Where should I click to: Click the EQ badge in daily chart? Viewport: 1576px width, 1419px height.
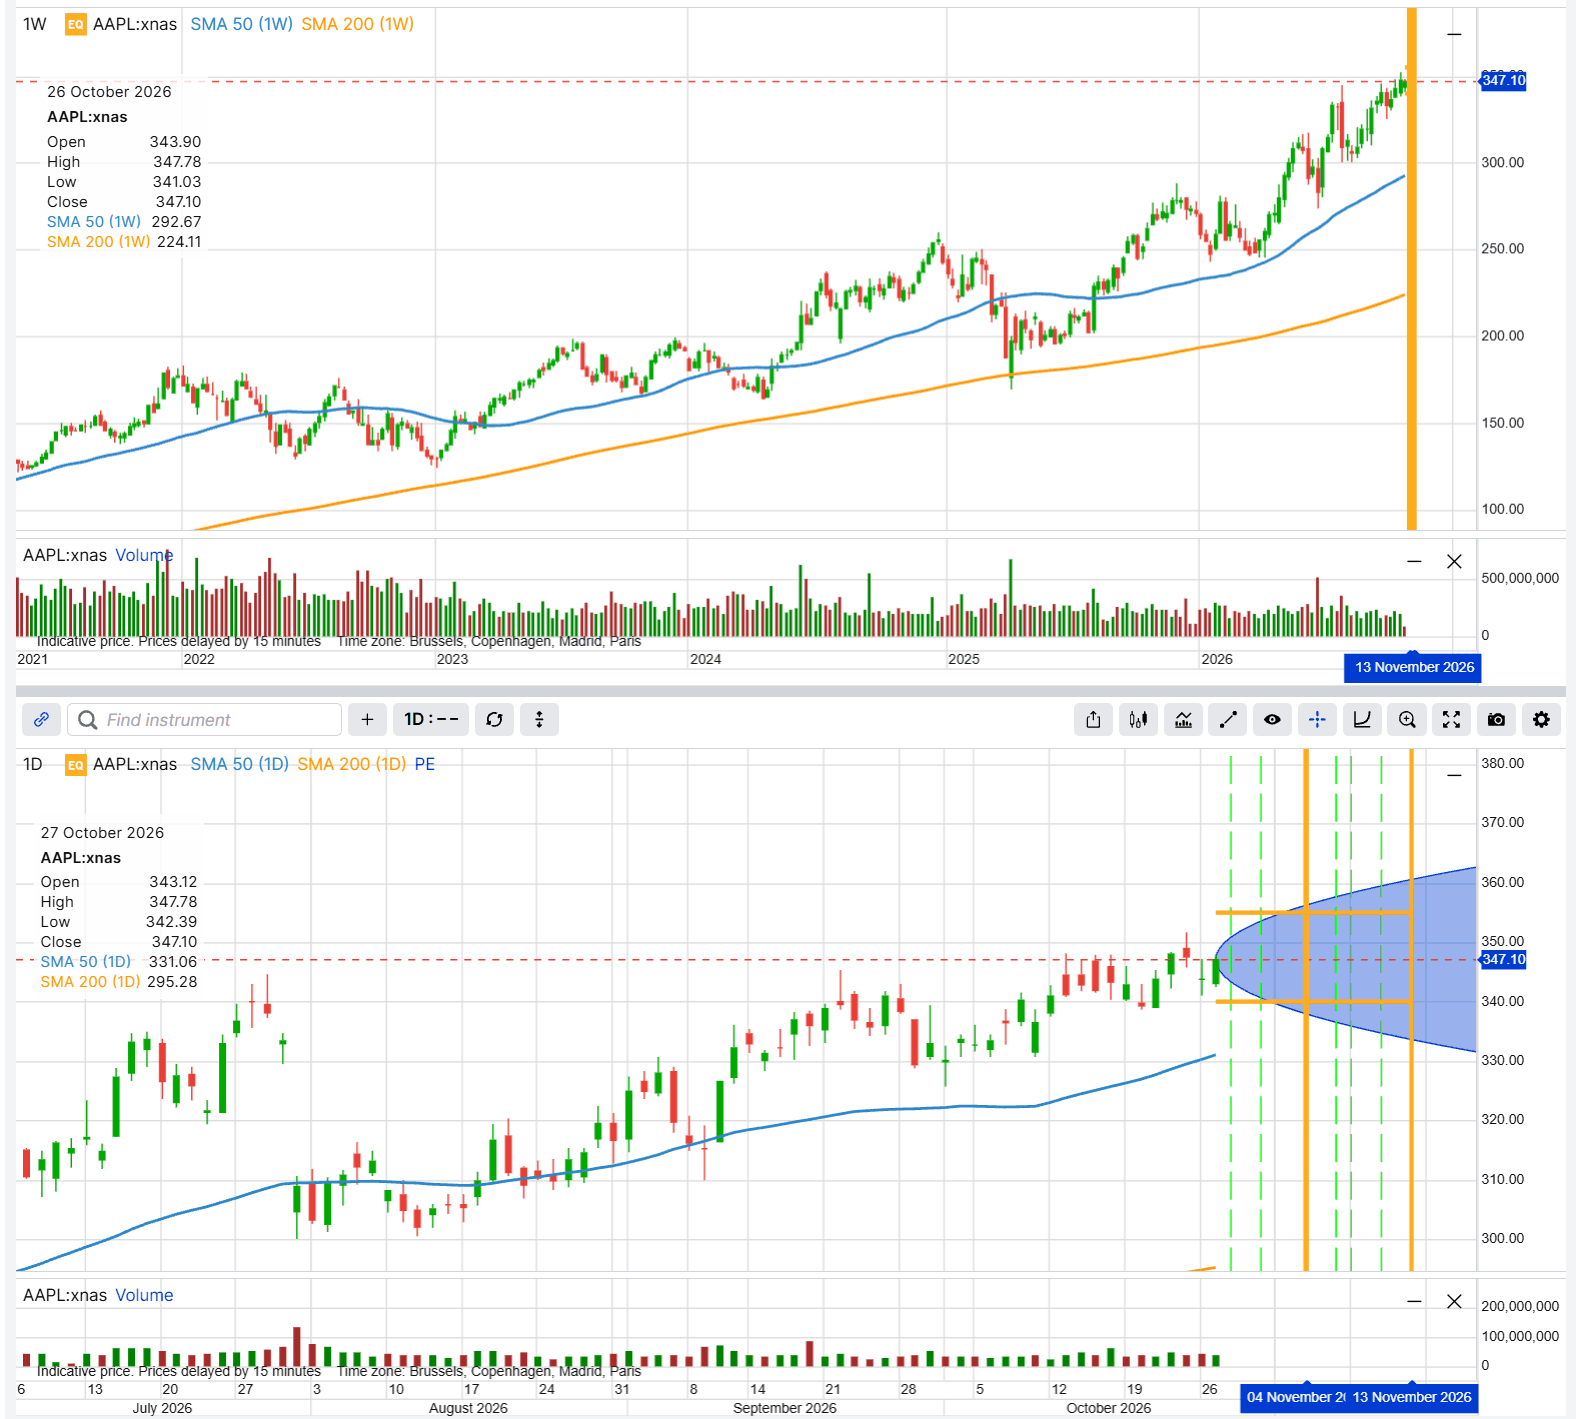pos(76,765)
